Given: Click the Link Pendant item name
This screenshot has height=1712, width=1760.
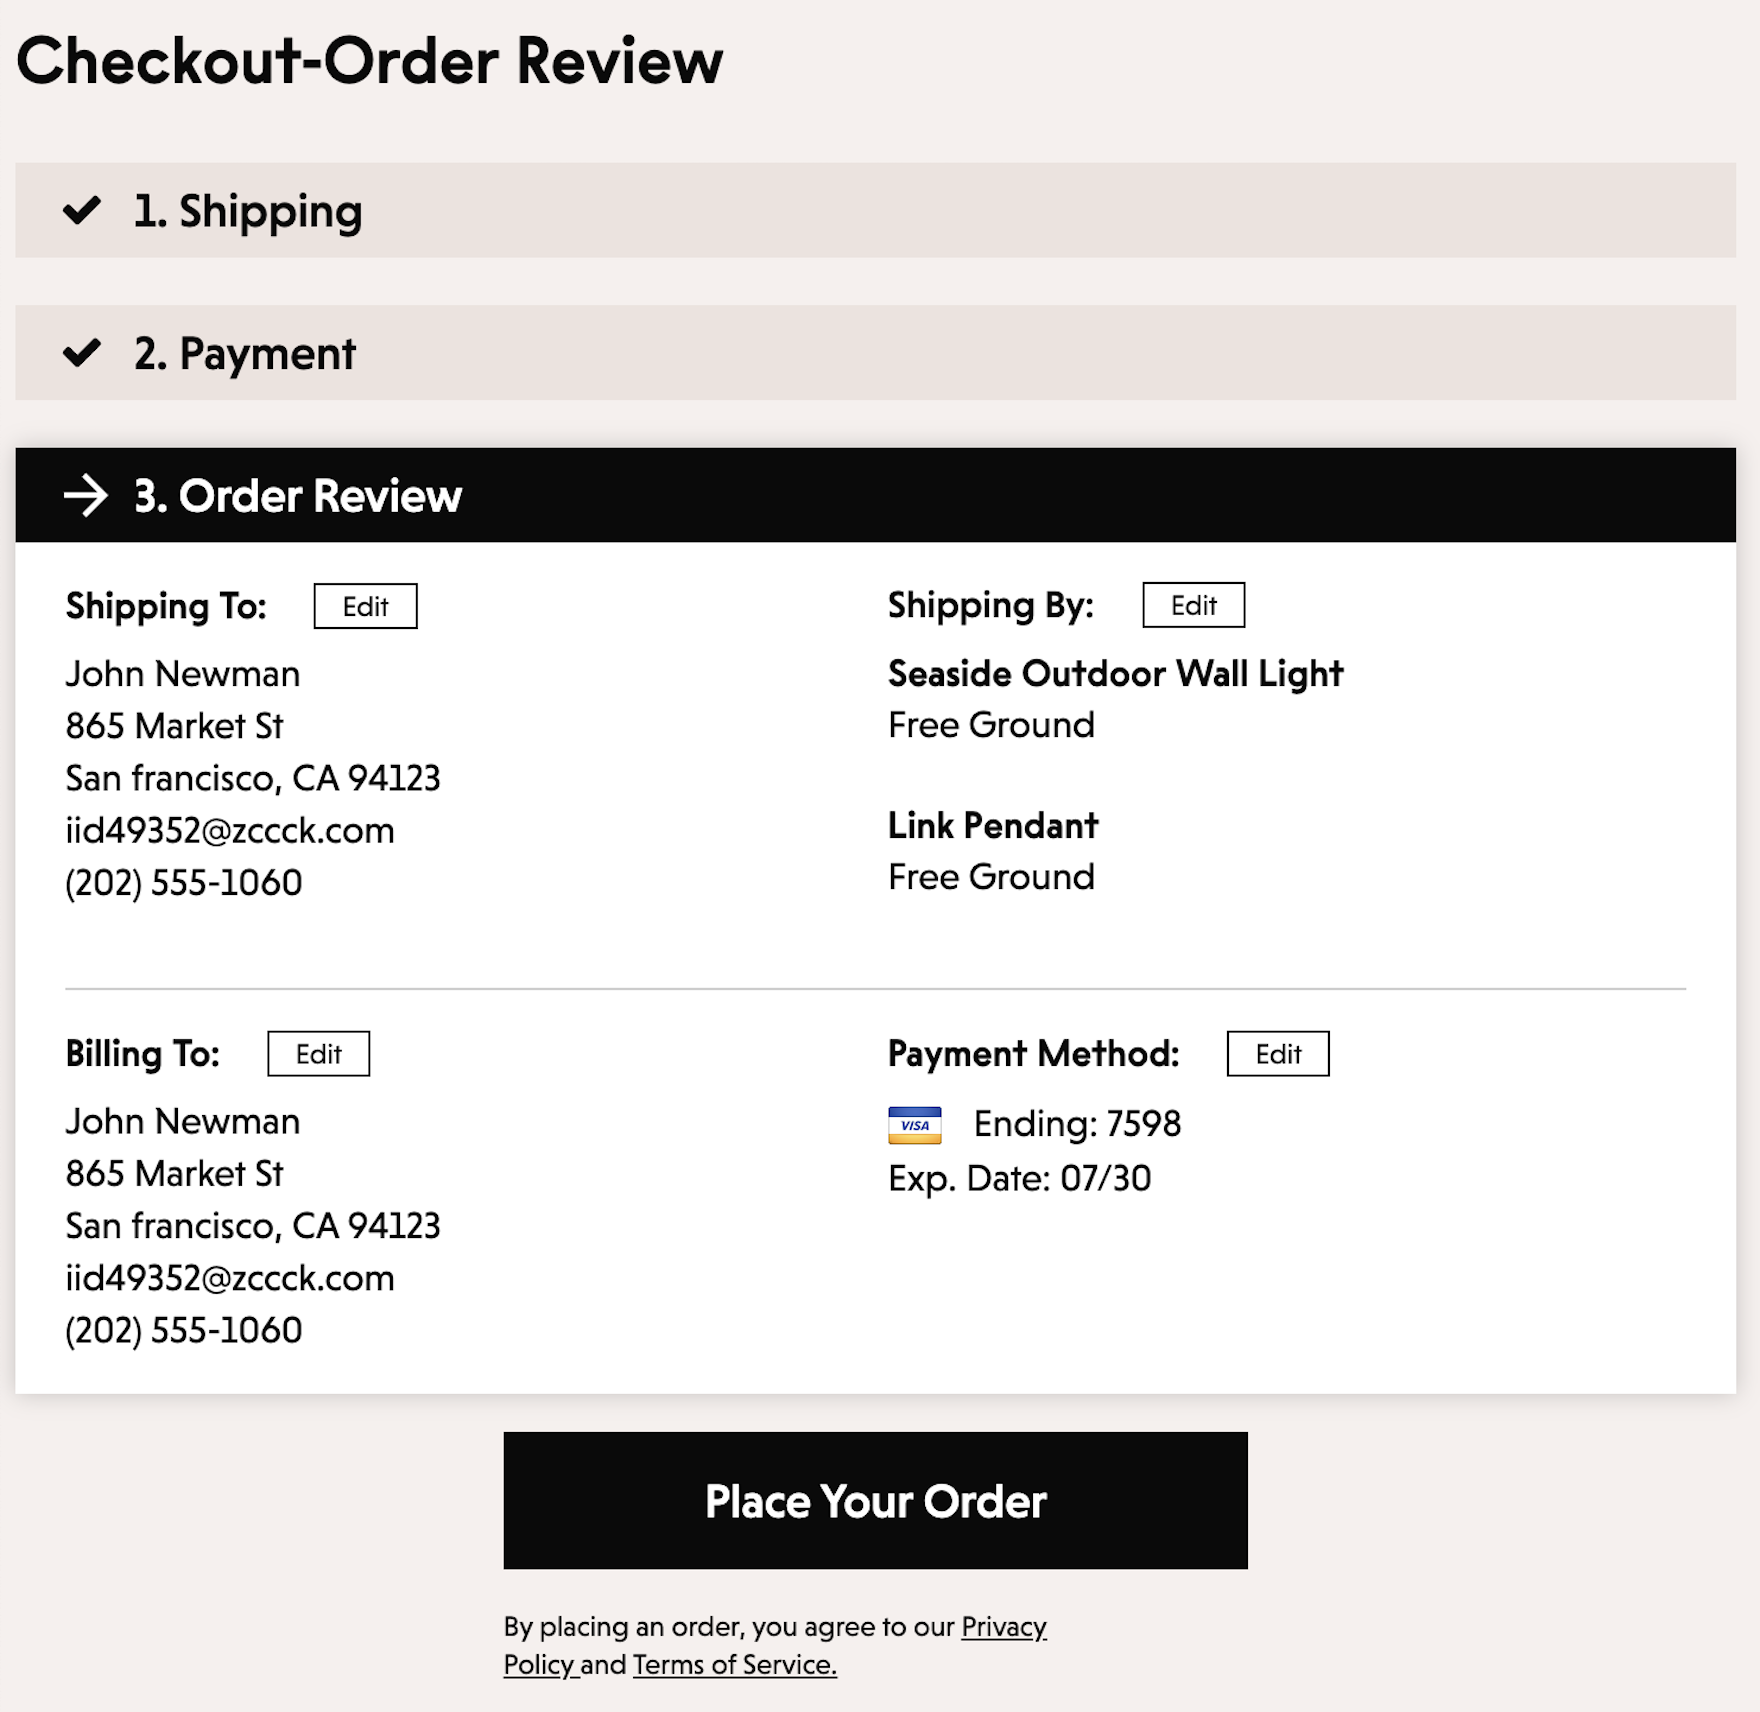Looking at the screenshot, I should (993, 826).
